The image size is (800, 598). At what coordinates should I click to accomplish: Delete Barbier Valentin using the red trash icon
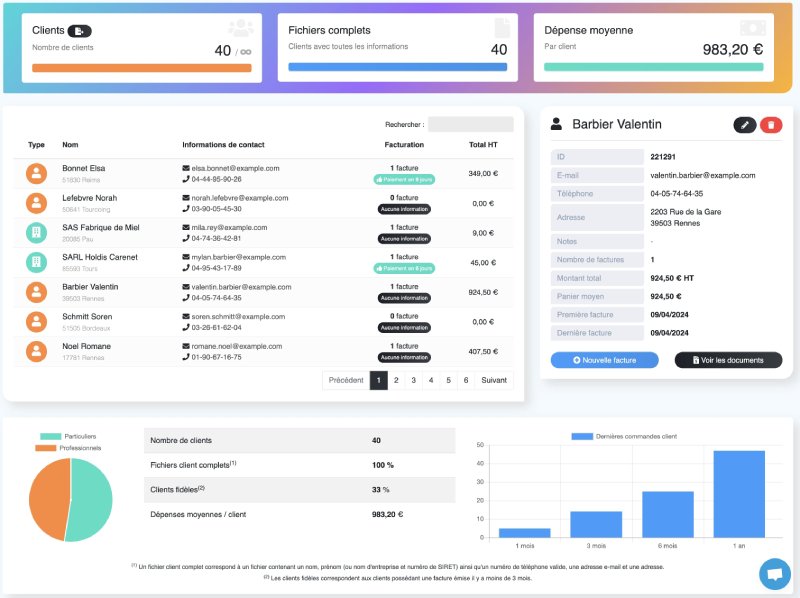772,124
